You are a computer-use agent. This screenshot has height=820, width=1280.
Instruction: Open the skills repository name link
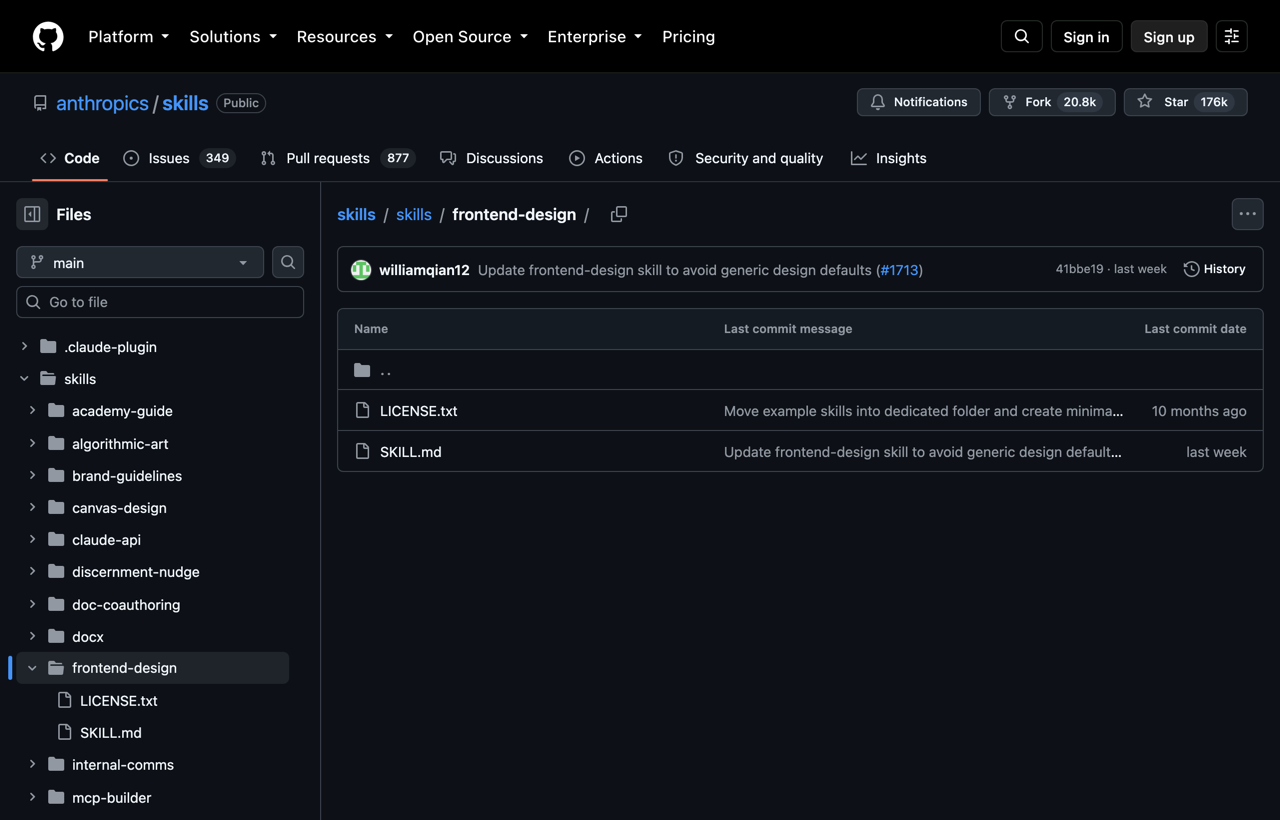[x=185, y=103]
